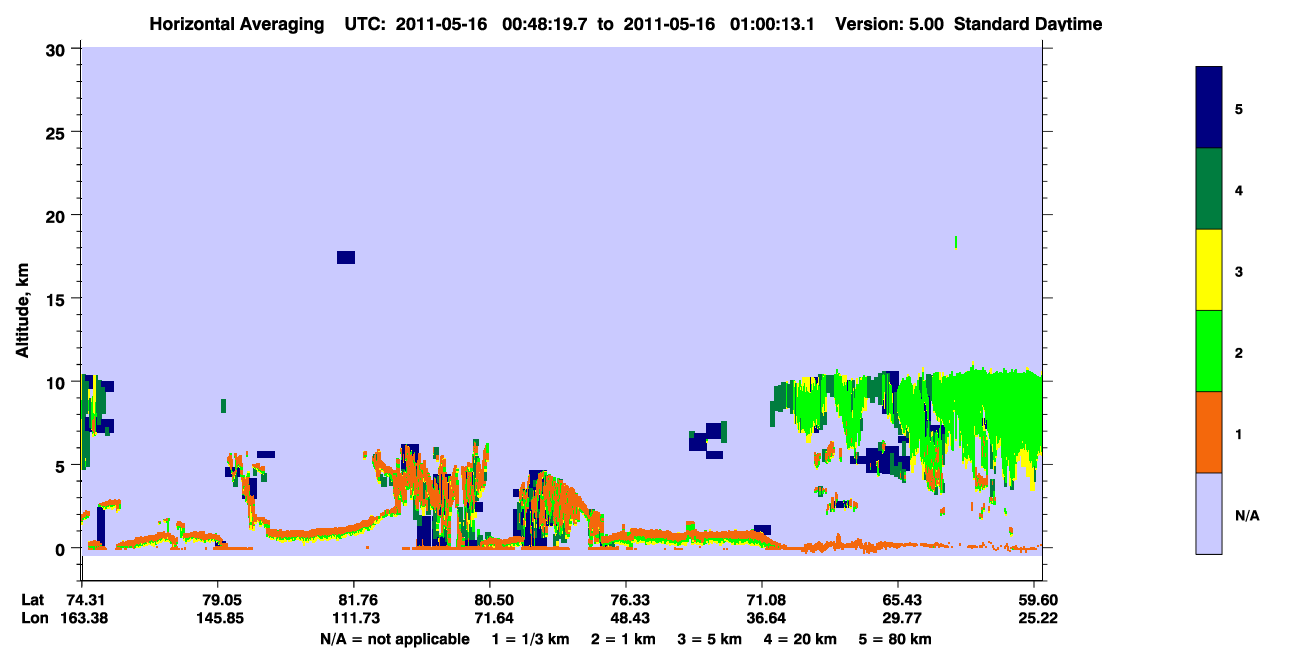Click the lavender N/A color band
The image size is (1300, 667).
(1209, 513)
